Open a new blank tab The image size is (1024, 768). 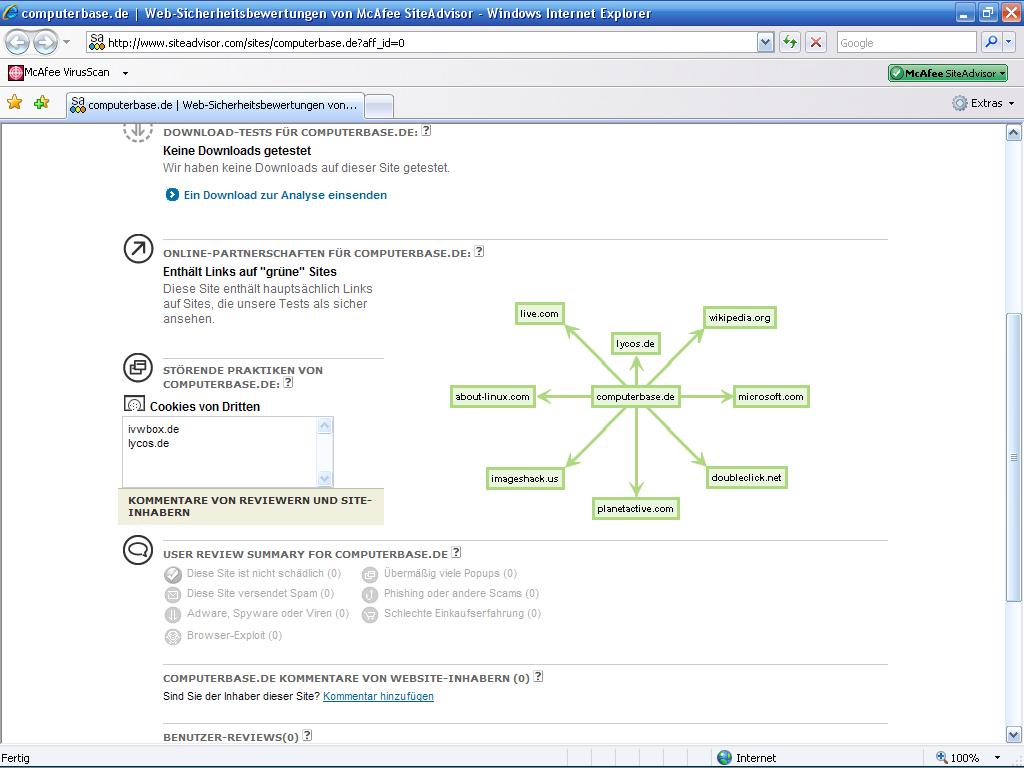tap(379, 106)
